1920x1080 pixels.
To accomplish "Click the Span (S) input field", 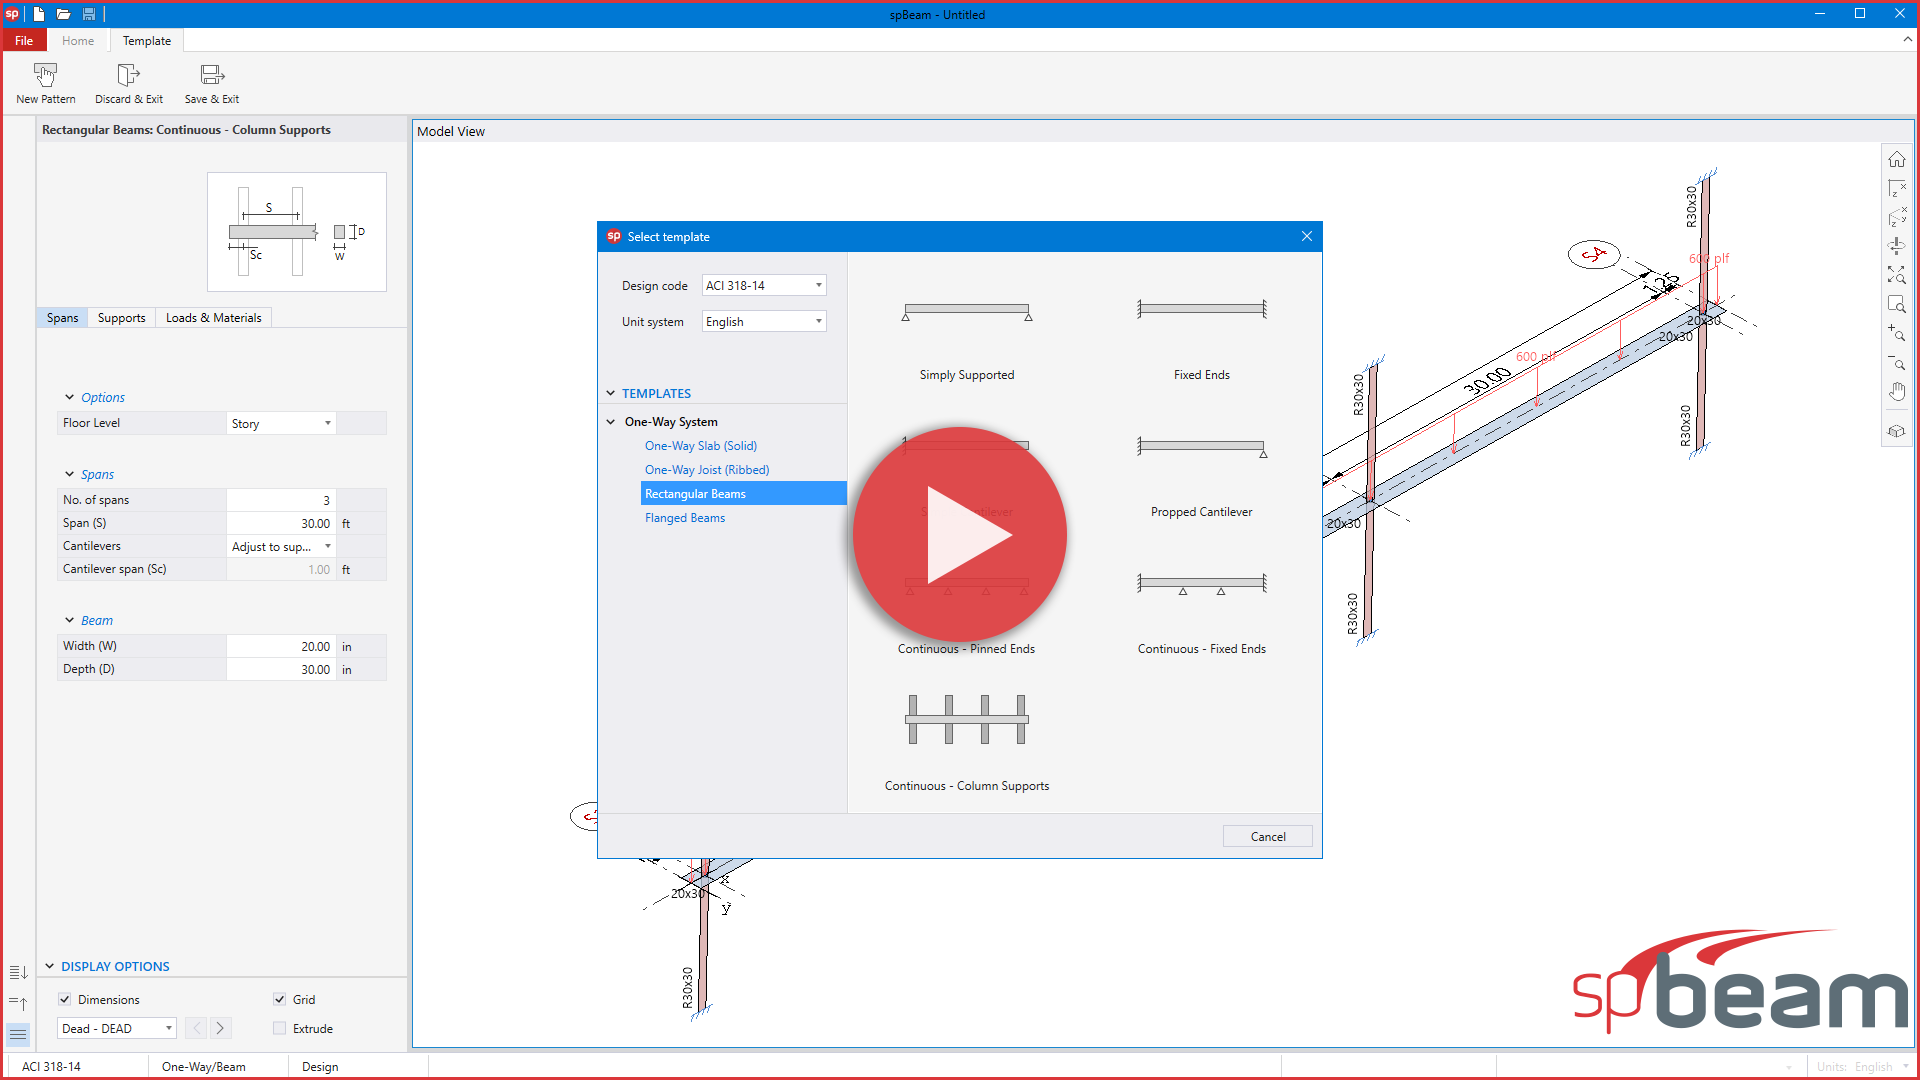I will 281,523.
